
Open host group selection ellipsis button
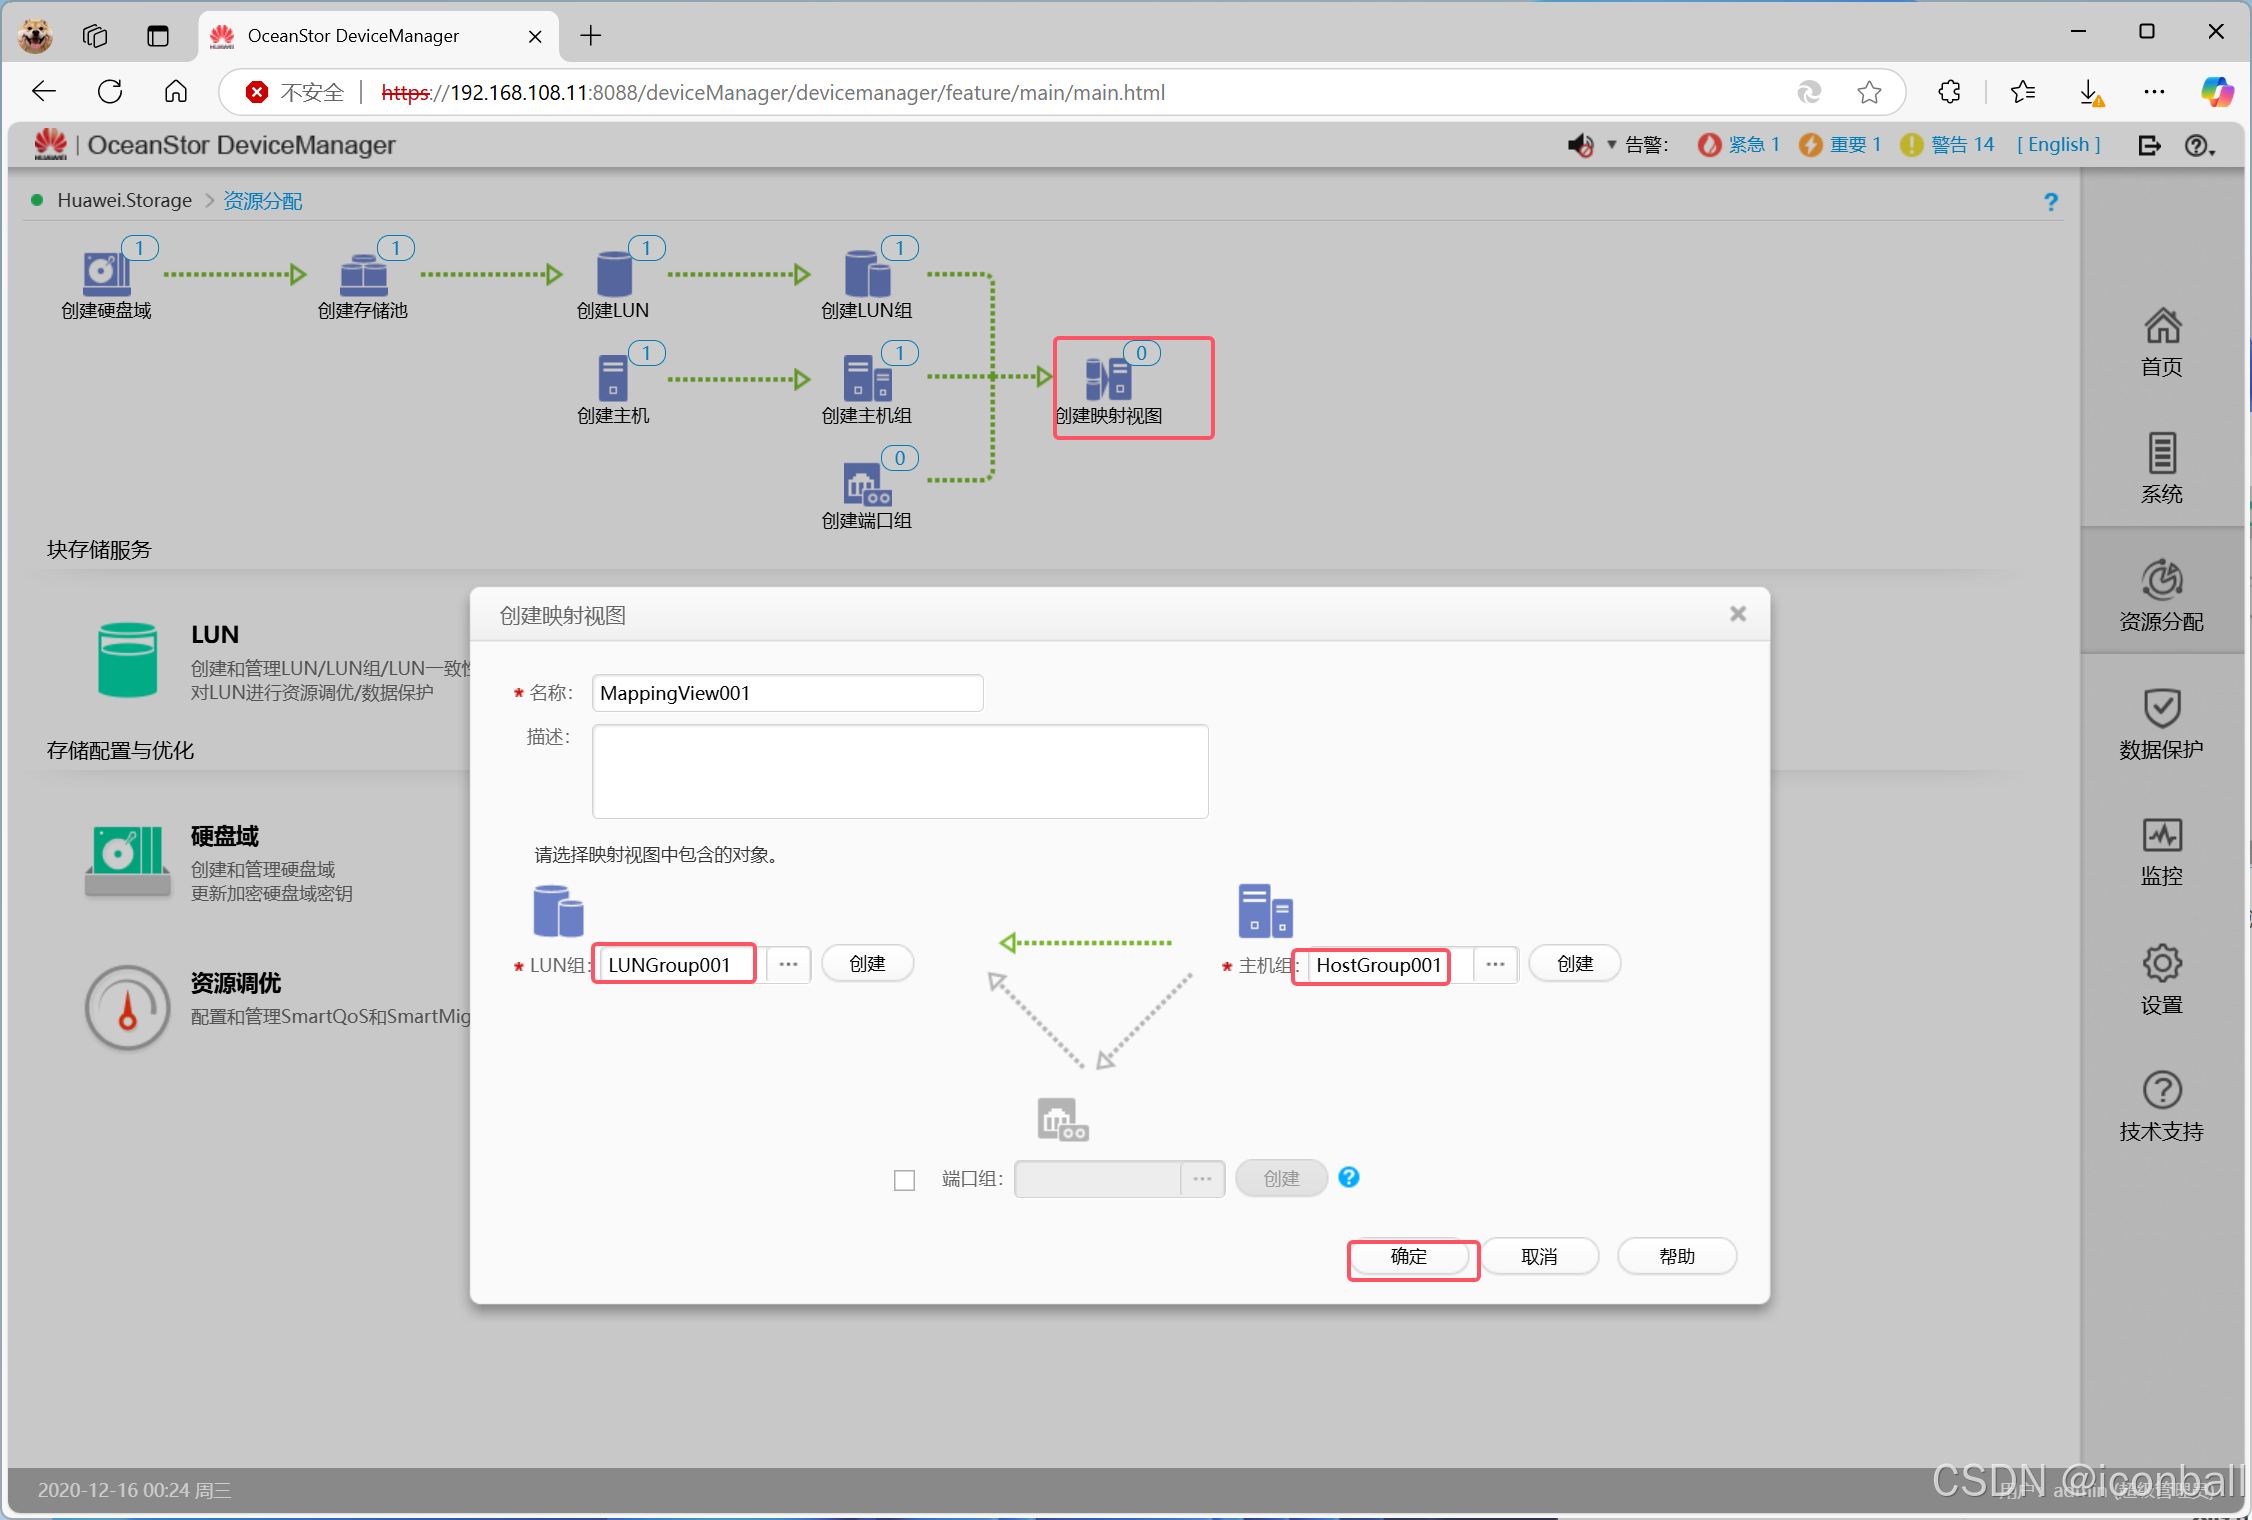1495,964
